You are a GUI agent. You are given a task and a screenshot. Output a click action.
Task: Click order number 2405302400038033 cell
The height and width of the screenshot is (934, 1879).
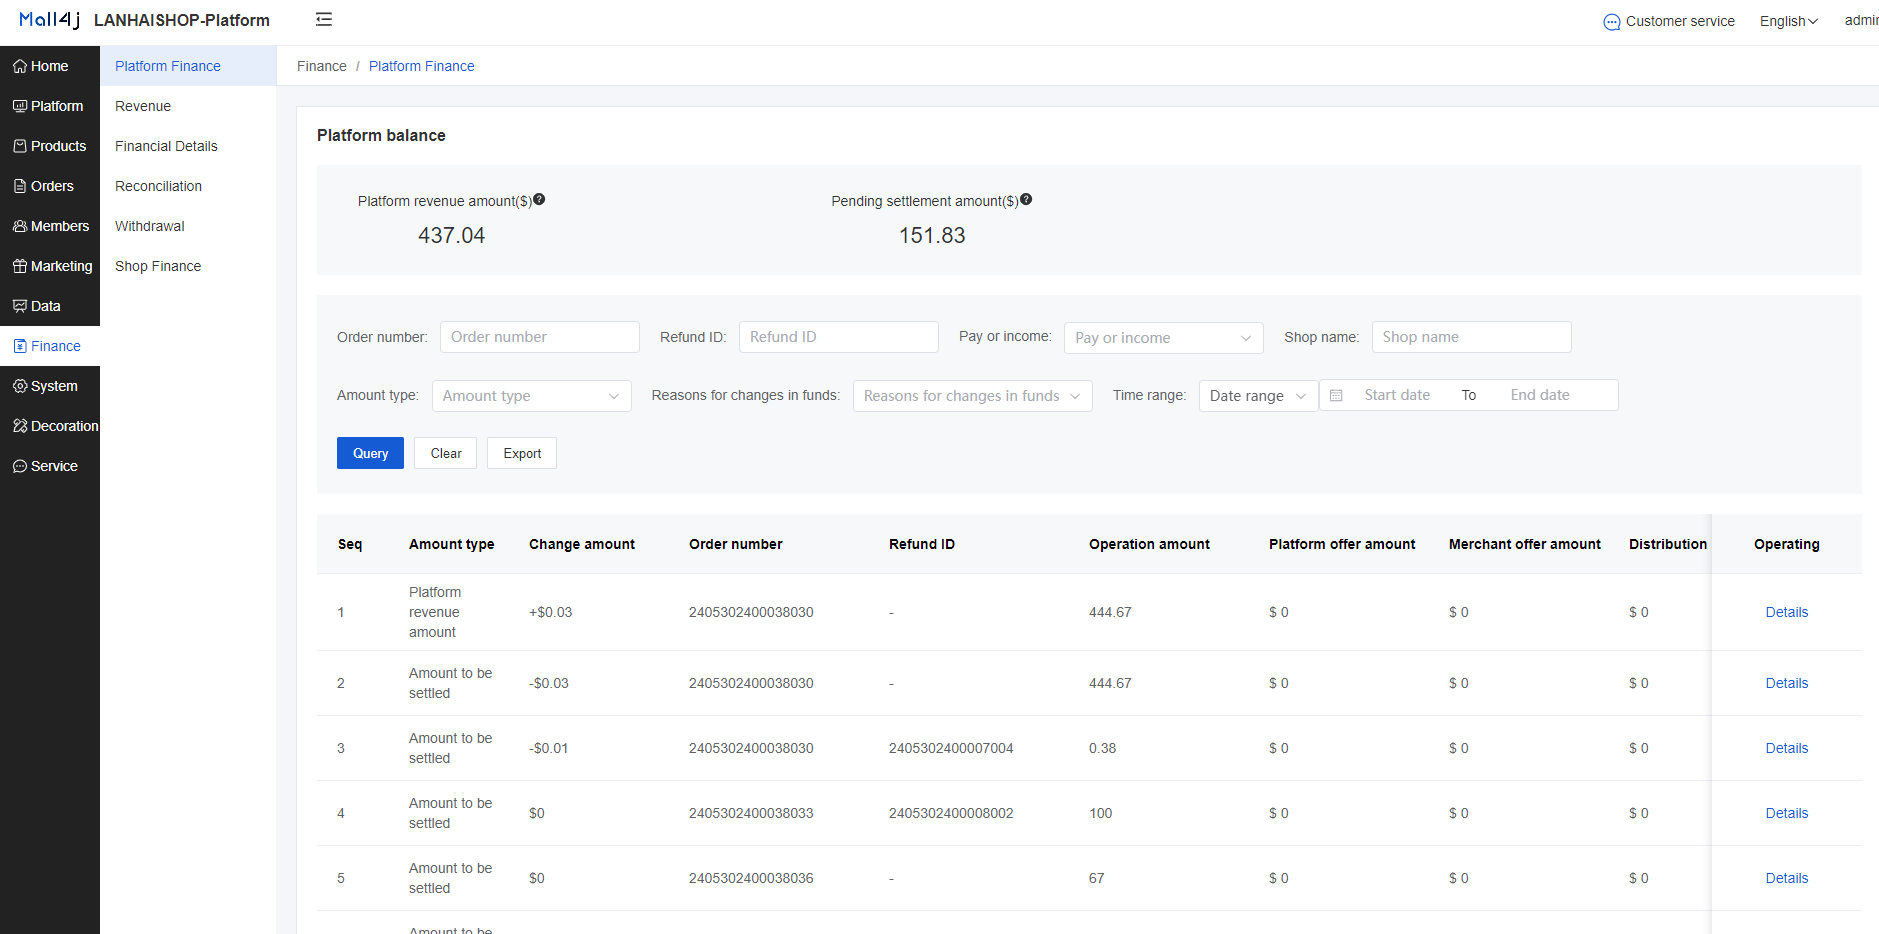click(751, 813)
